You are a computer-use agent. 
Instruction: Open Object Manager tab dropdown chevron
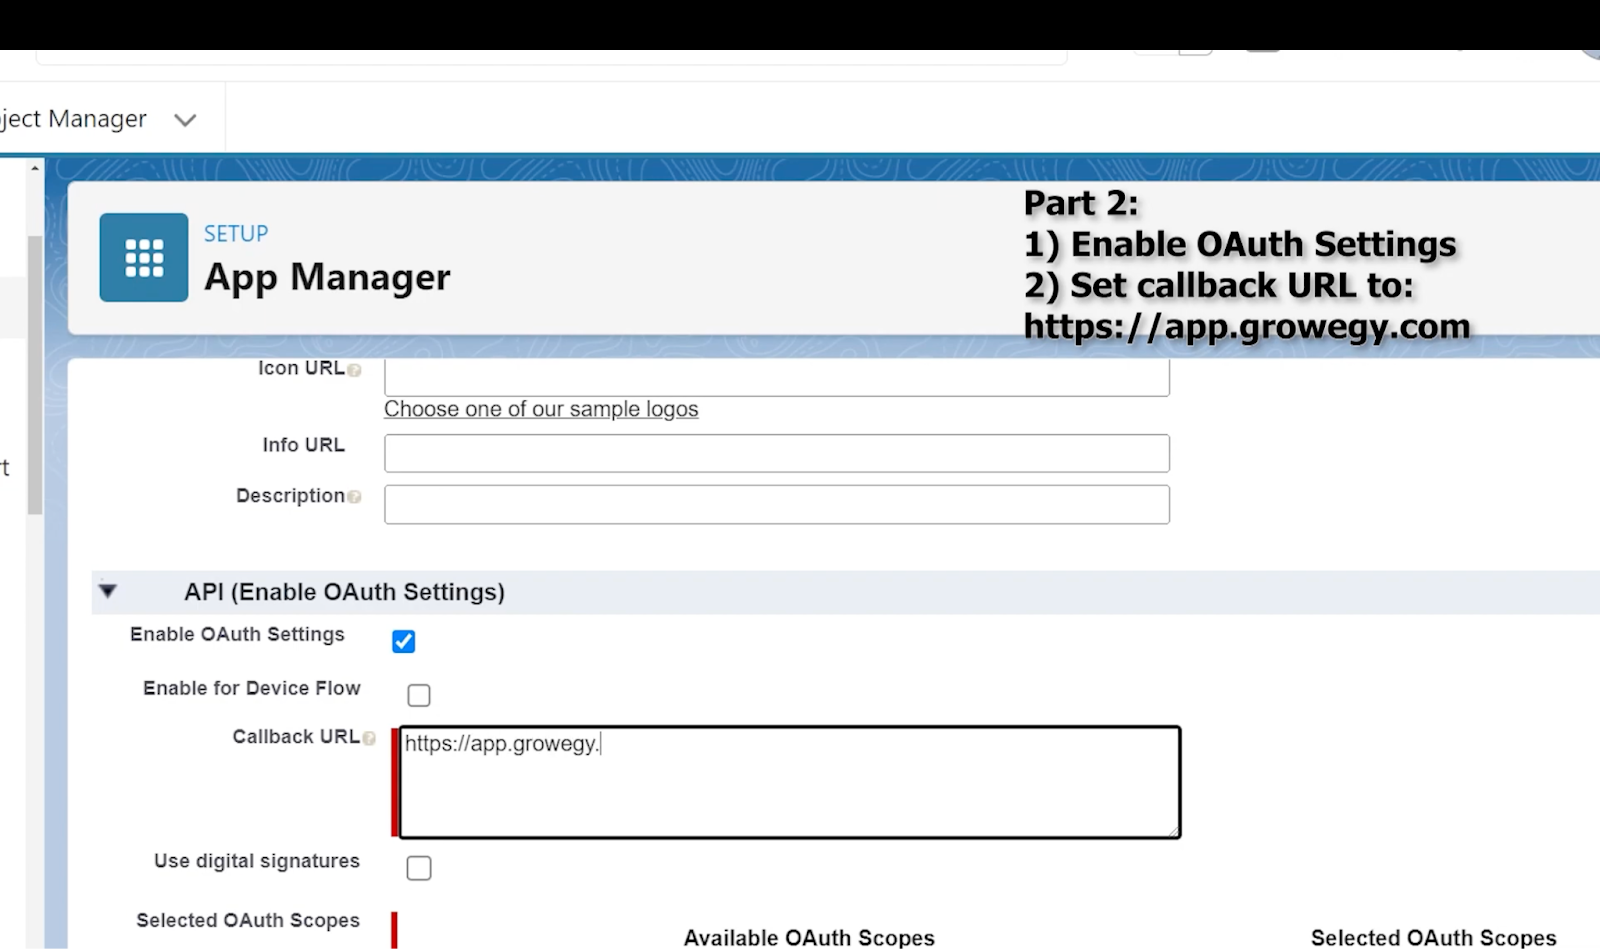(185, 120)
